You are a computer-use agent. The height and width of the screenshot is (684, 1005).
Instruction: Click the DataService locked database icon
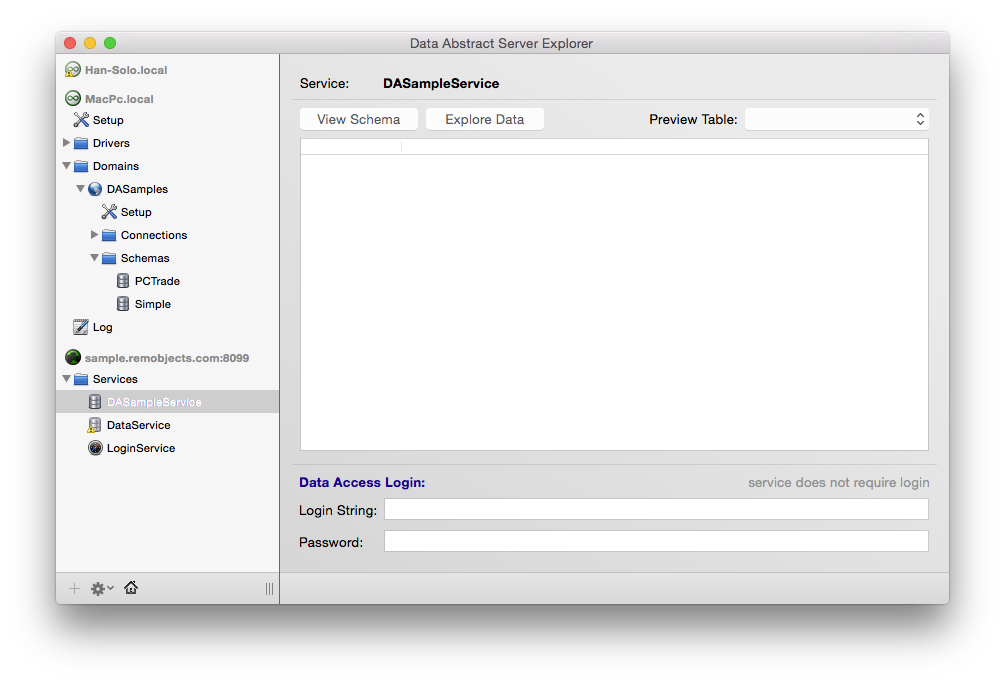click(94, 425)
